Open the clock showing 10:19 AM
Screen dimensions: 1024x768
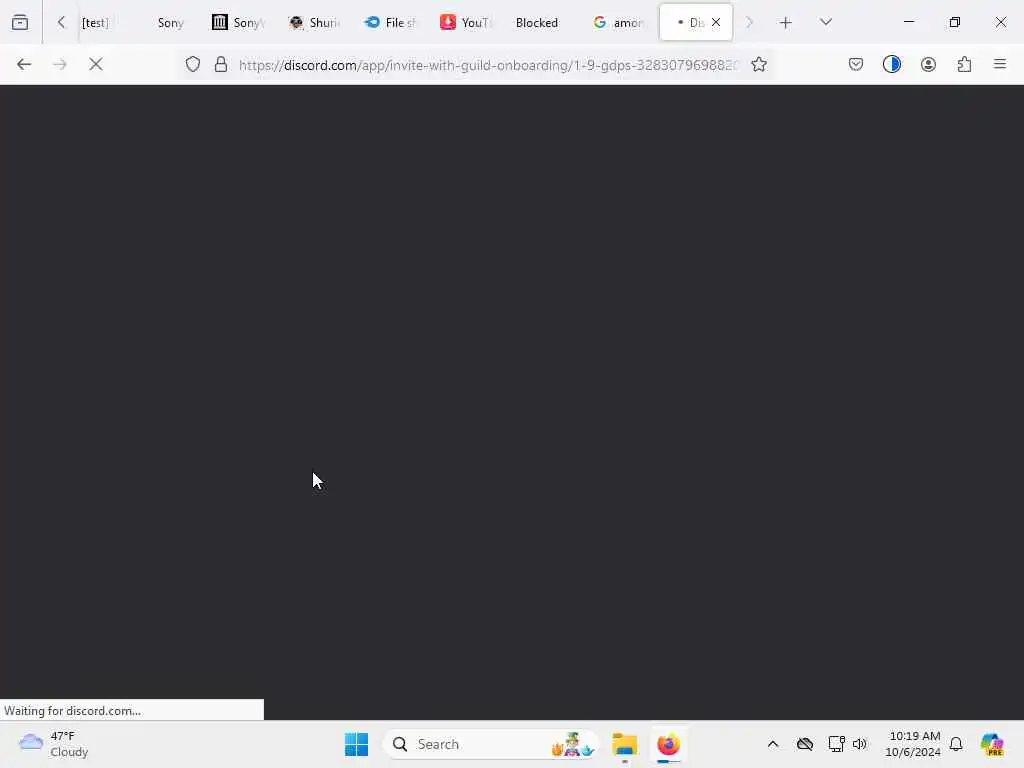(912, 744)
